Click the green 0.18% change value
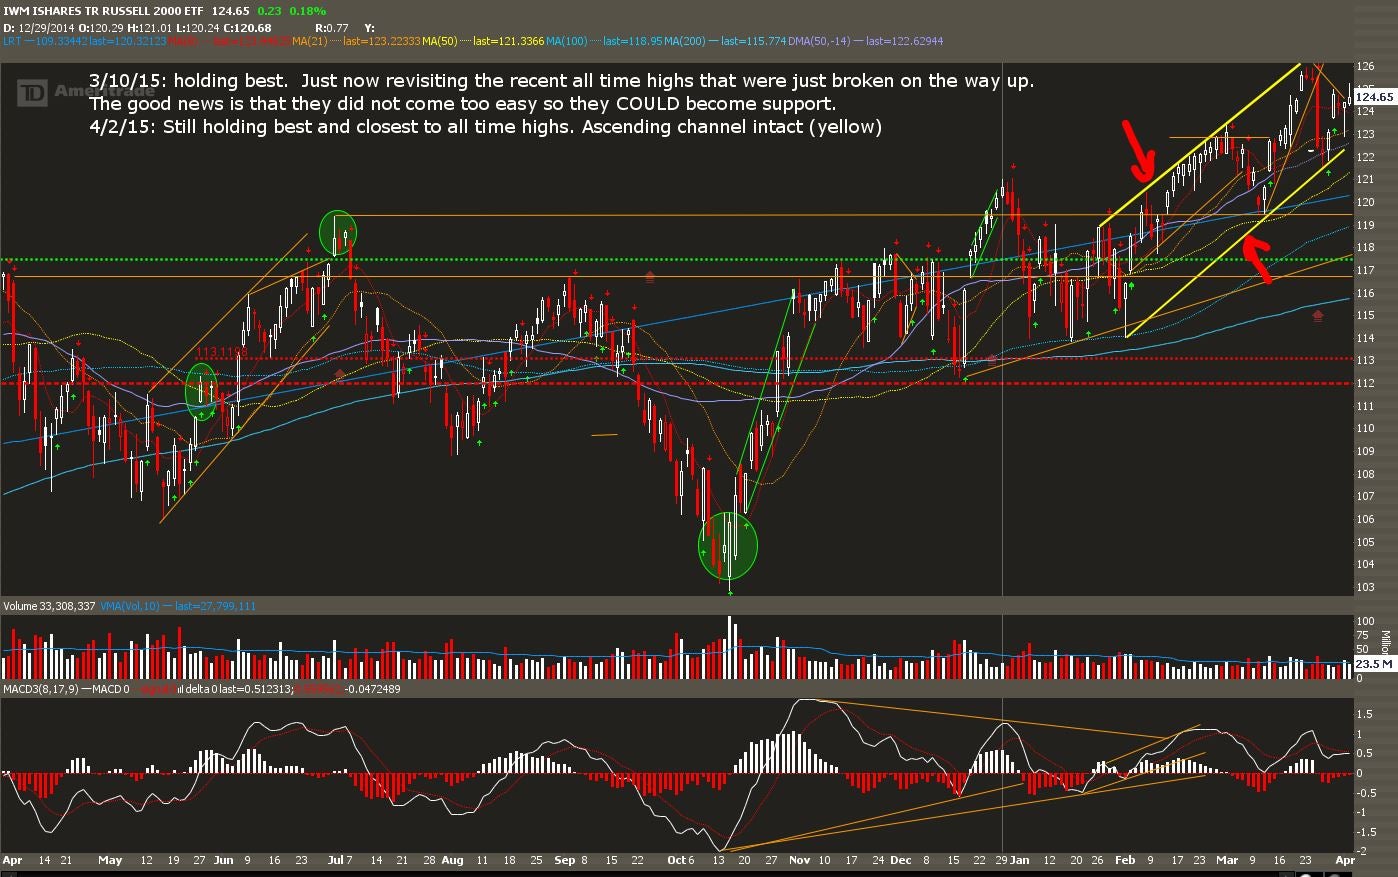 tap(309, 10)
